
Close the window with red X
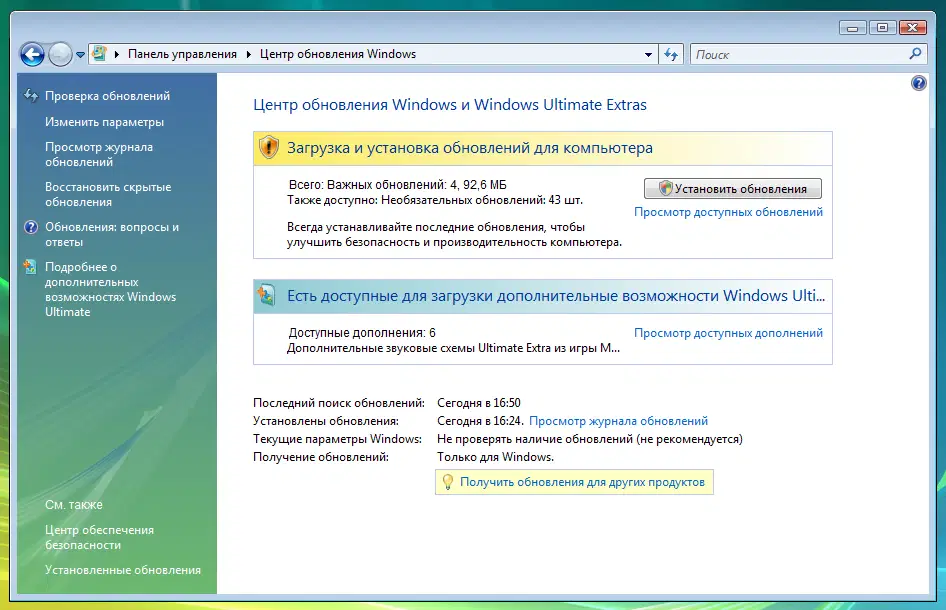912,28
